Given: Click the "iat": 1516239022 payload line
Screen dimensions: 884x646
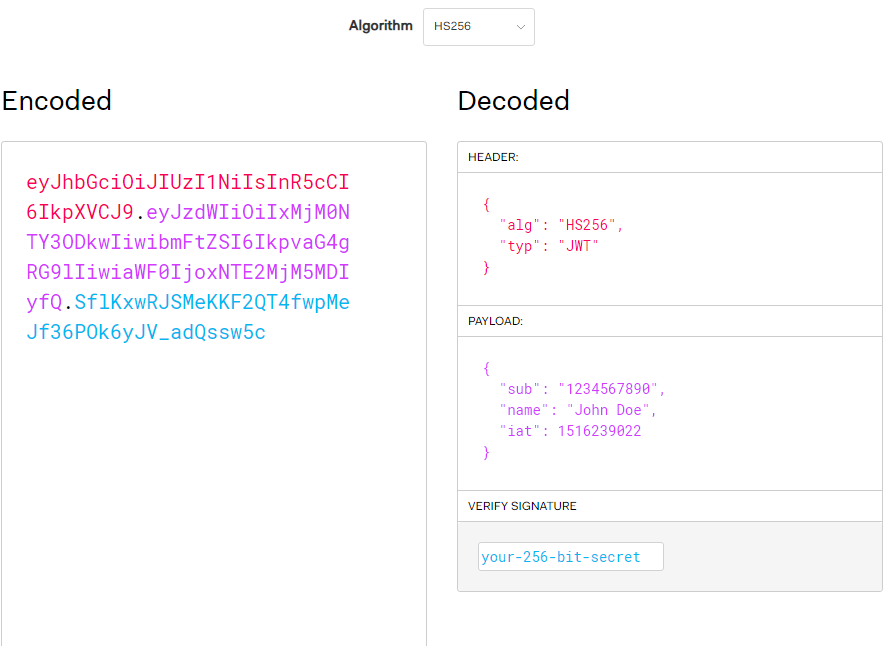Looking at the screenshot, I should point(570,431).
